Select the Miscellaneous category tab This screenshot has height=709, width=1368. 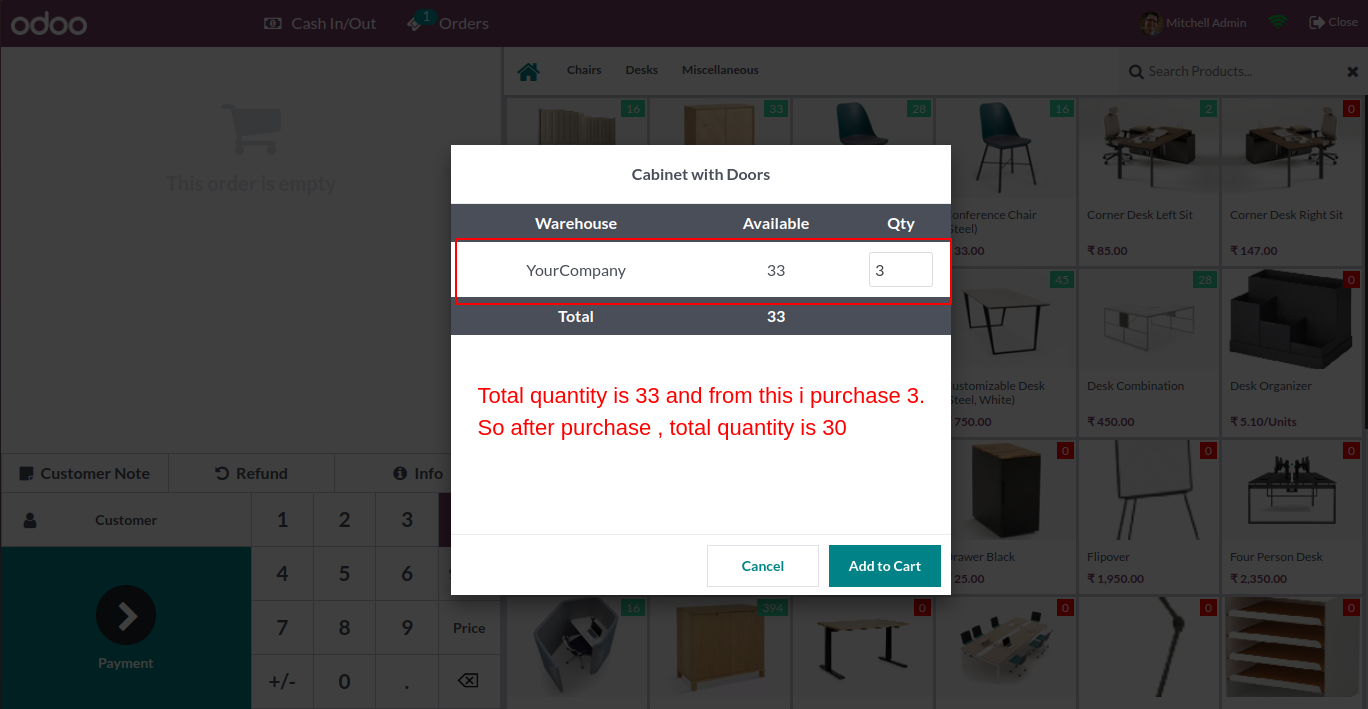pos(720,70)
